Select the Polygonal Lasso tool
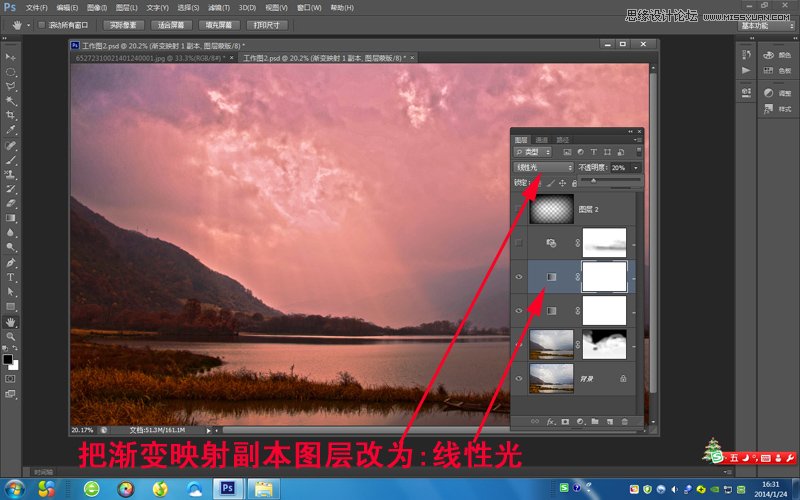Viewport: 800px width, 500px height. pyautogui.click(x=10, y=86)
